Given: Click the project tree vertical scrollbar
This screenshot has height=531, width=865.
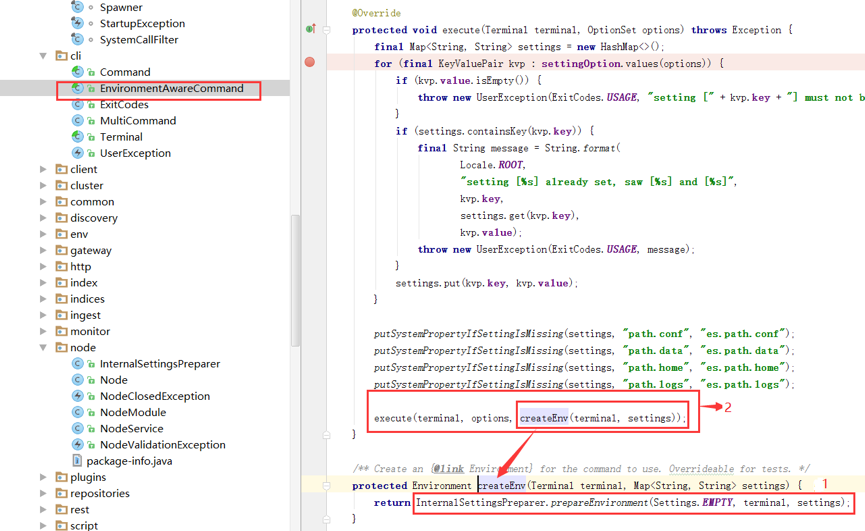Looking at the screenshot, I should (295, 280).
